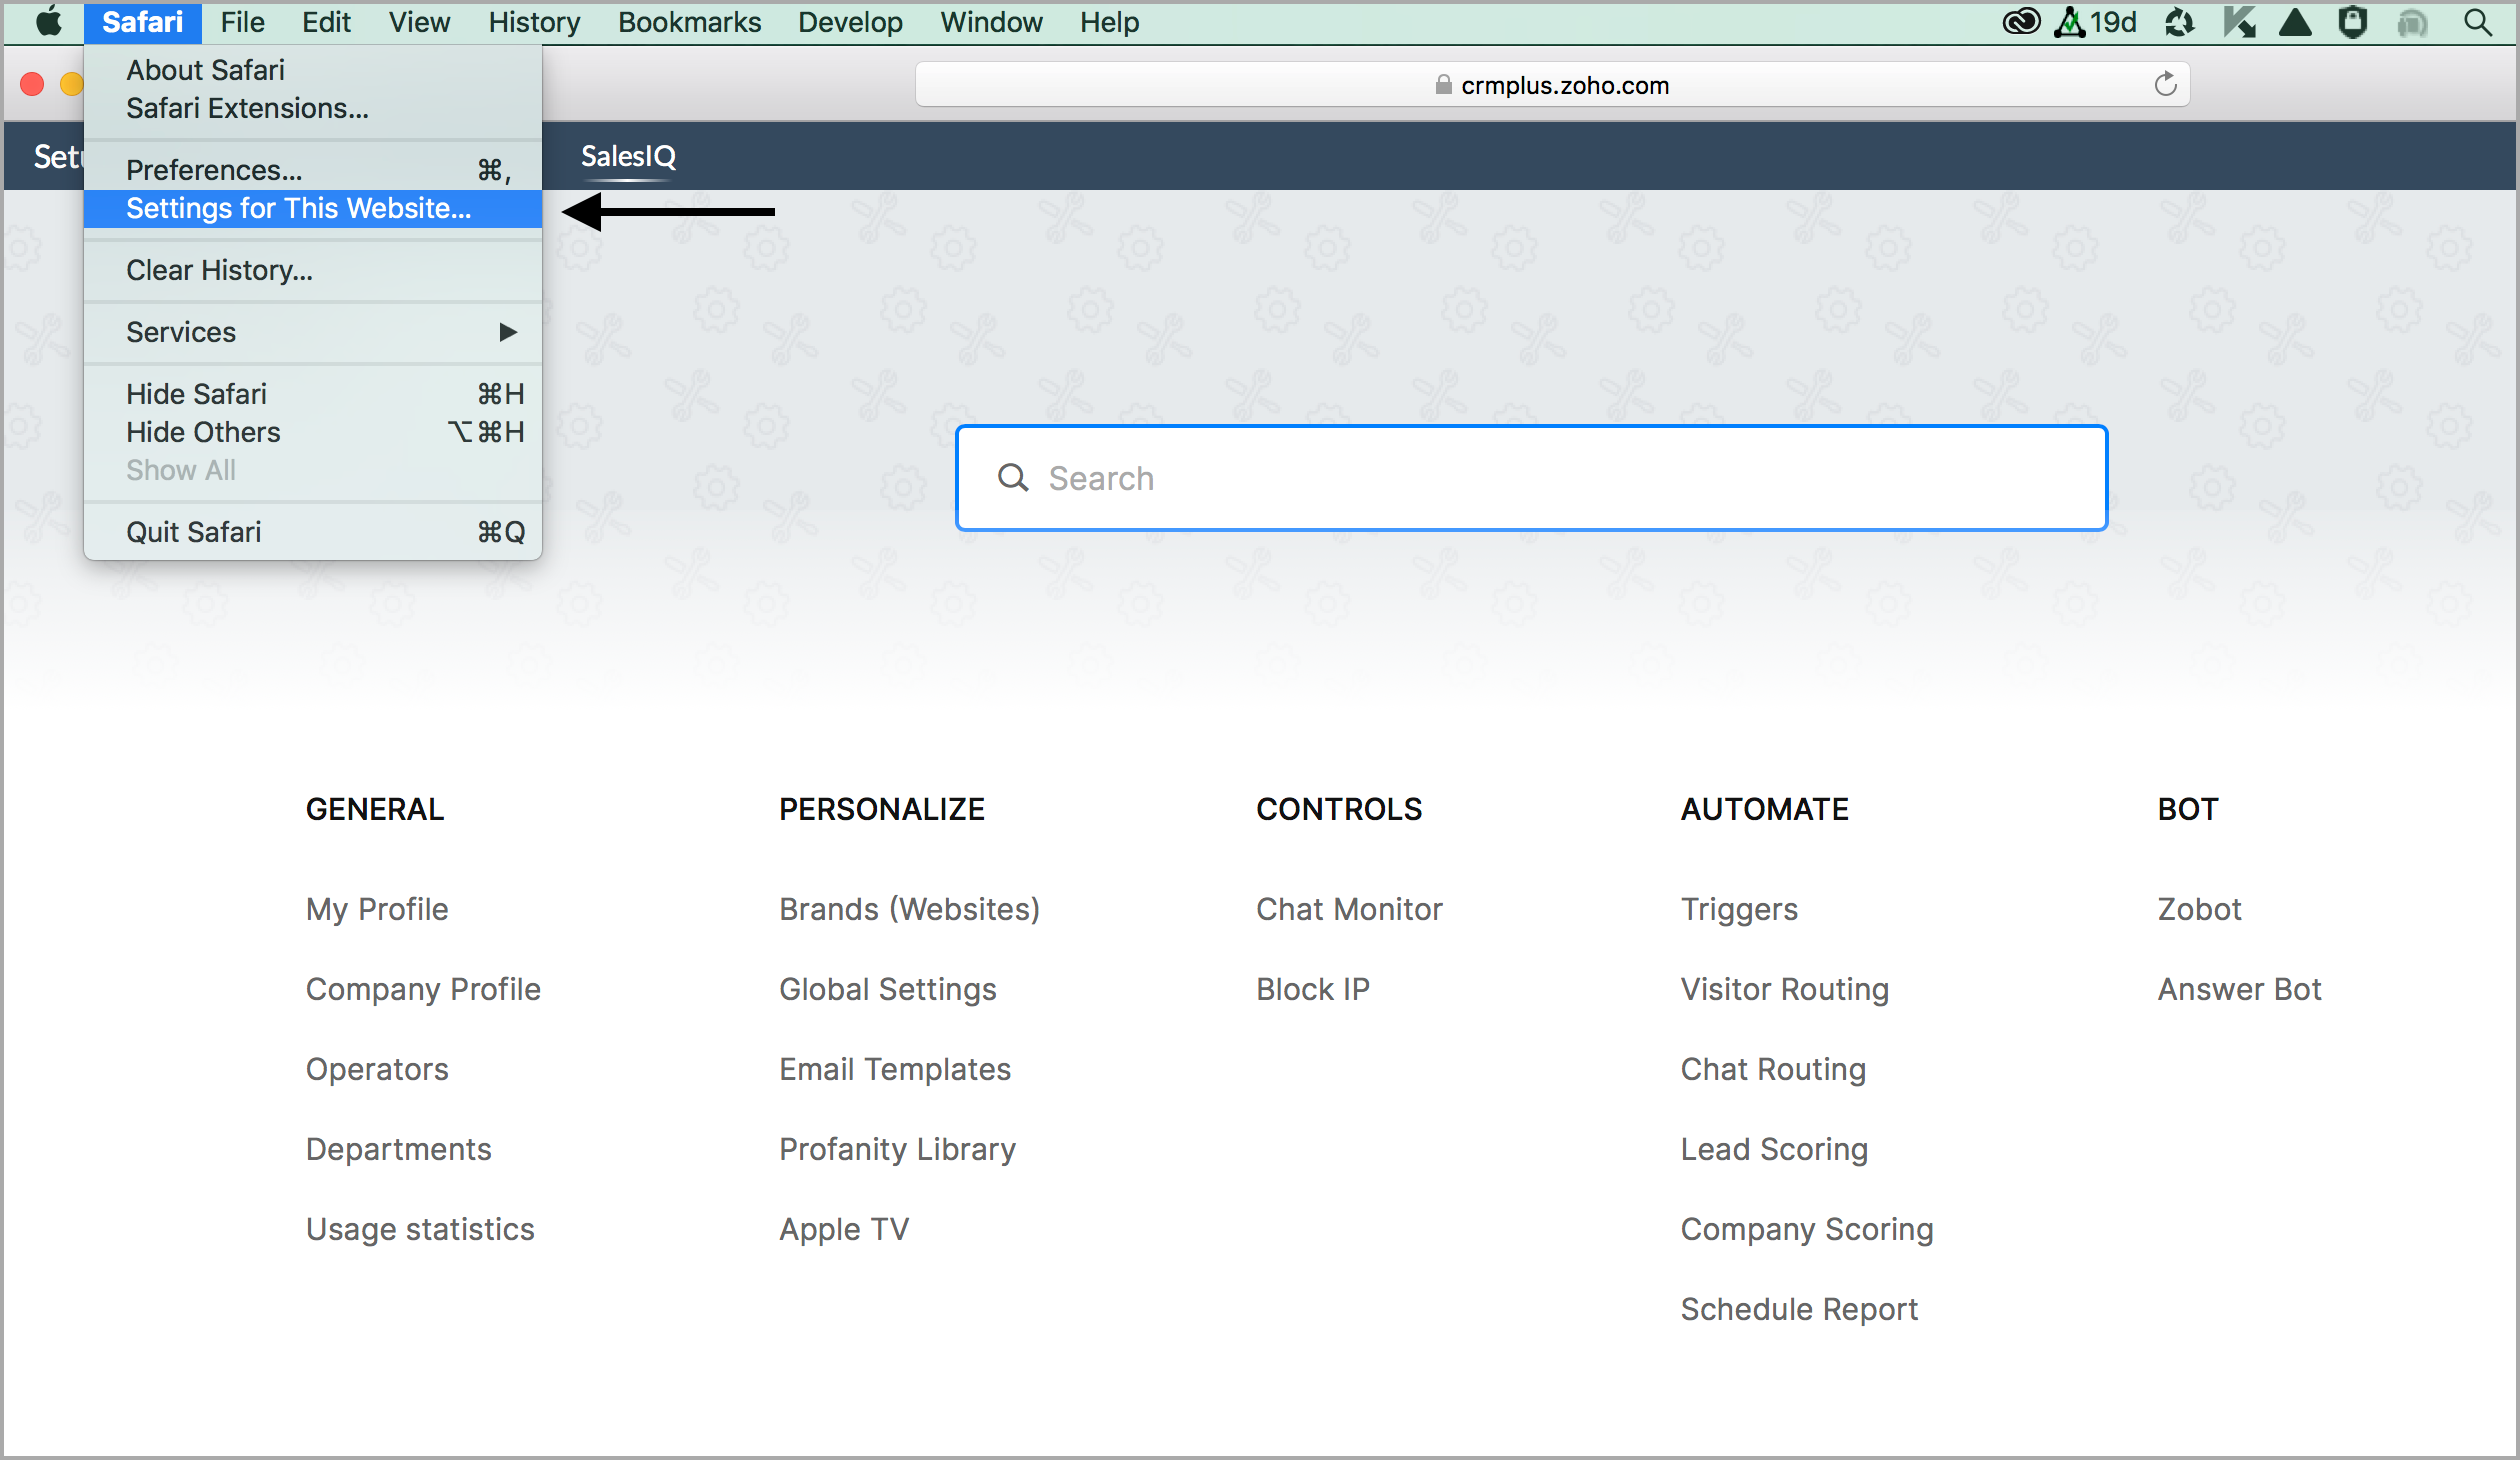Open the Bookmarks menu
The height and width of the screenshot is (1460, 2520).
(689, 22)
